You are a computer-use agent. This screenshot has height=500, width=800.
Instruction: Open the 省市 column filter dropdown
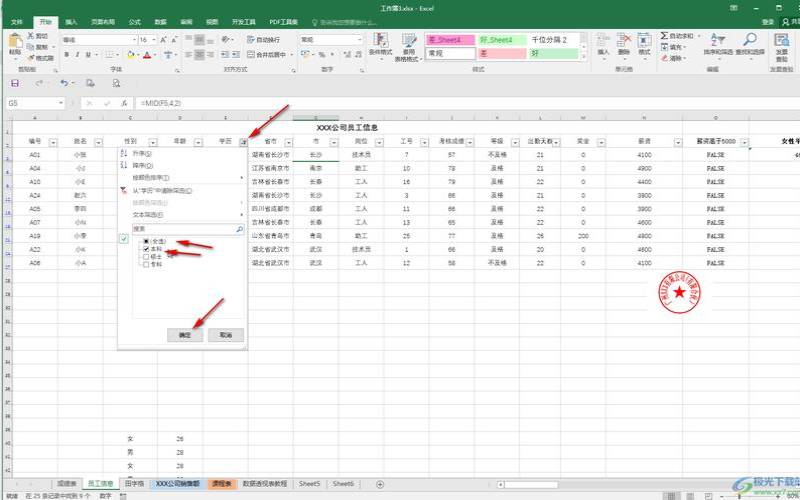click(x=288, y=143)
